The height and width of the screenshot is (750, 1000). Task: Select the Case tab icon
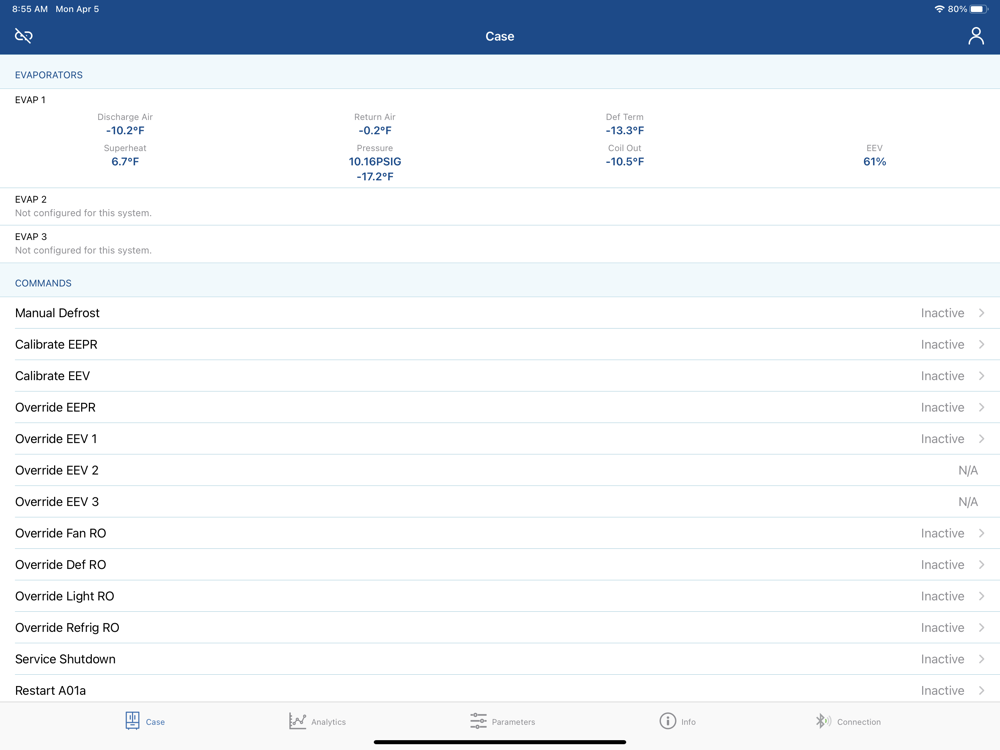pos(132,721)
